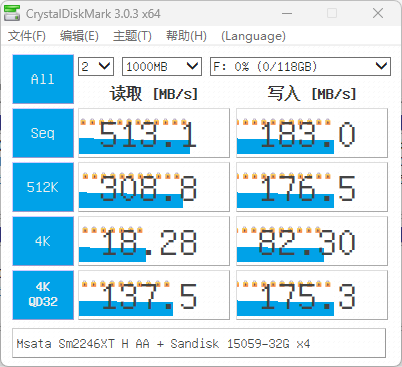
Task: Click the 读取 [MB/s] column header
Action: coord(154,94)
